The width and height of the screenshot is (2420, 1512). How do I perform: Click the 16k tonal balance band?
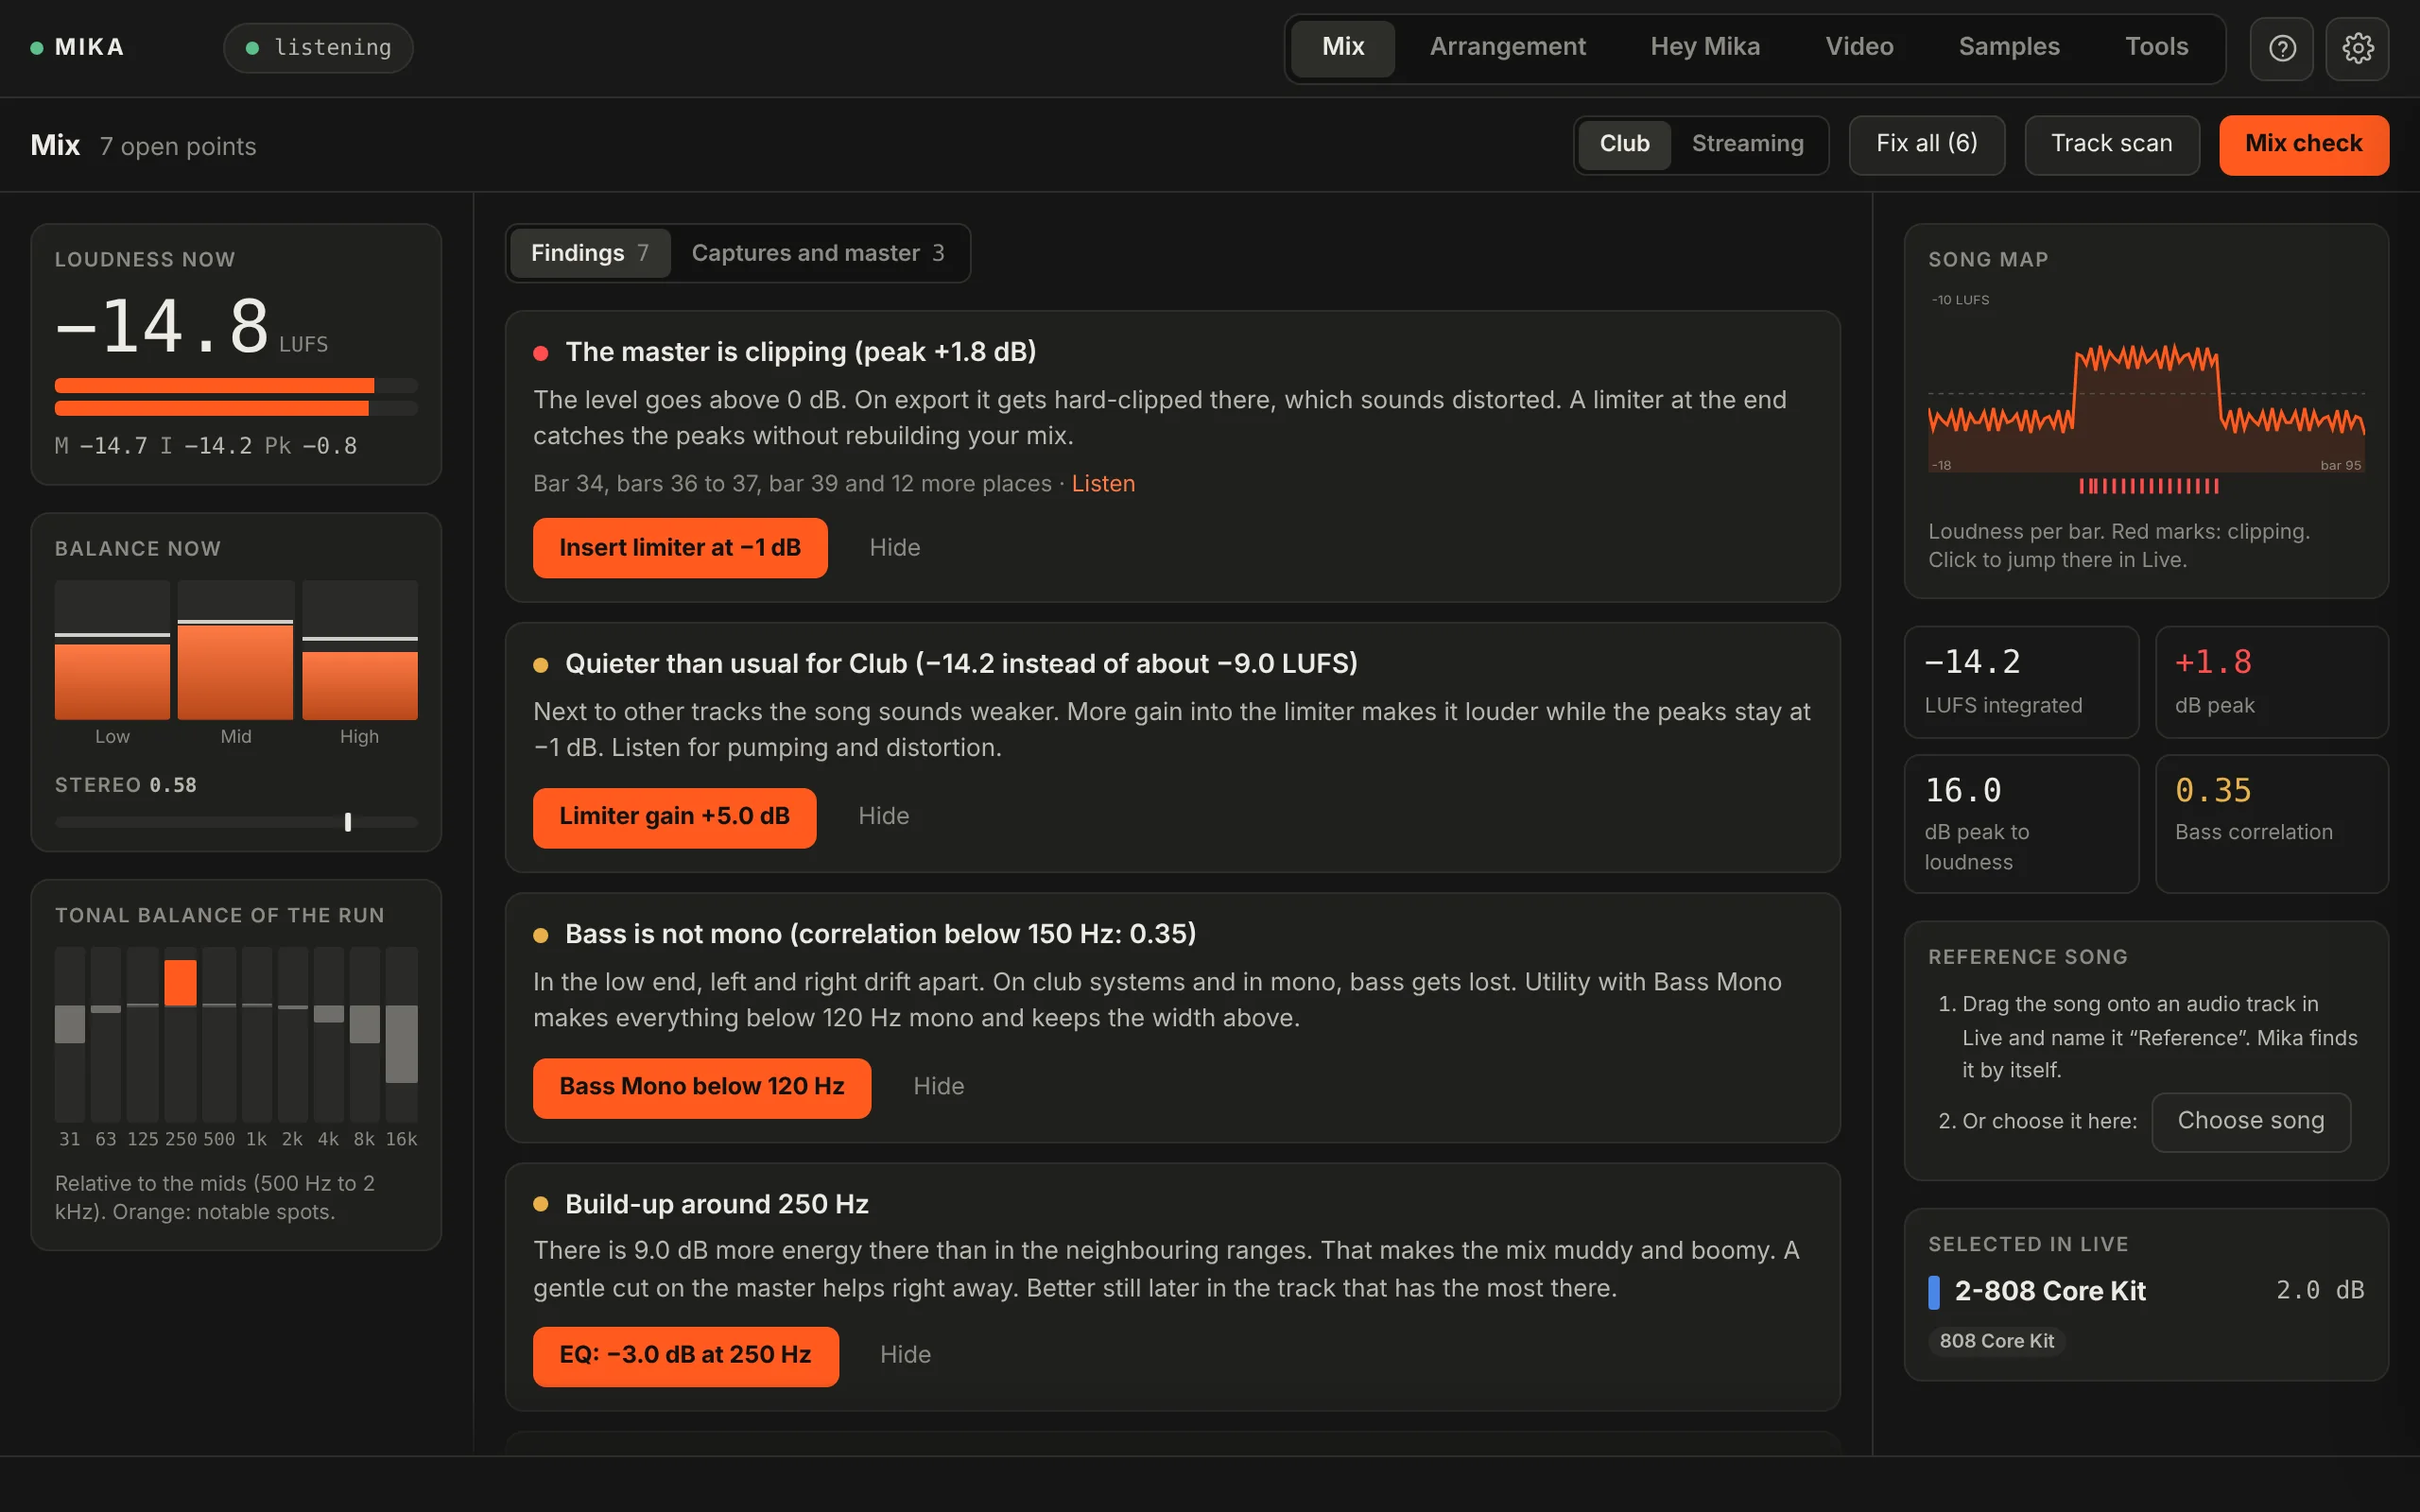(x=401, y=1035)
